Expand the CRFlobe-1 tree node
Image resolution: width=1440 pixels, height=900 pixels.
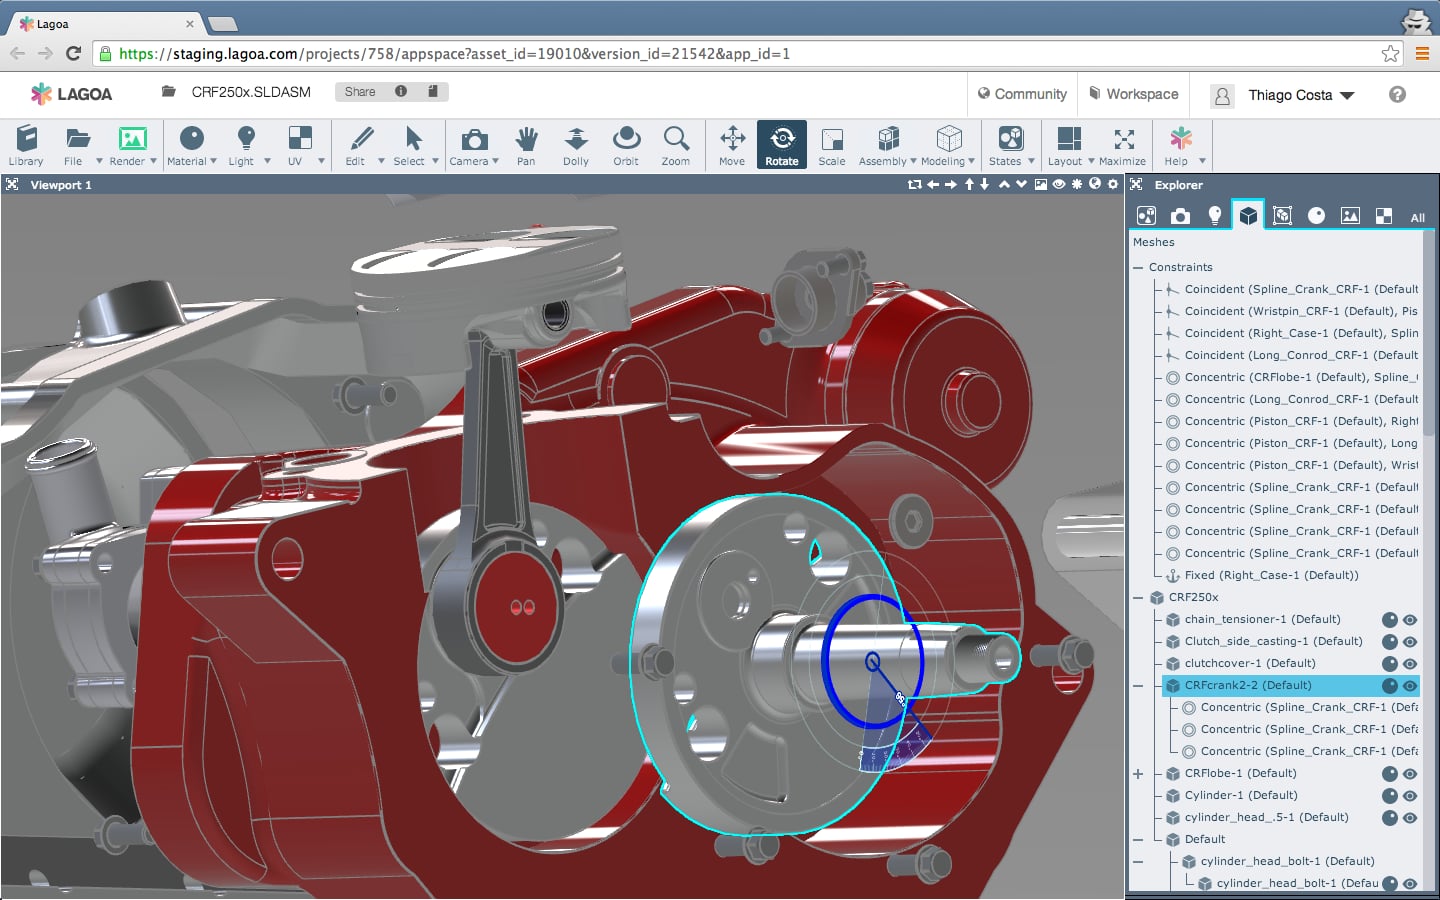[x=1138, y=774]
